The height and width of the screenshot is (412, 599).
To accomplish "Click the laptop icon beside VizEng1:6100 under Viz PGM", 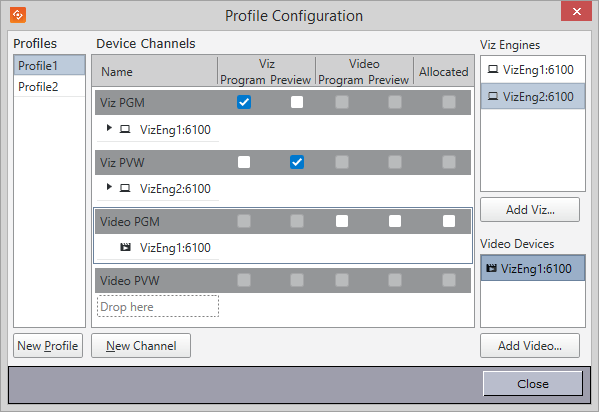I will tap(125, 129).
